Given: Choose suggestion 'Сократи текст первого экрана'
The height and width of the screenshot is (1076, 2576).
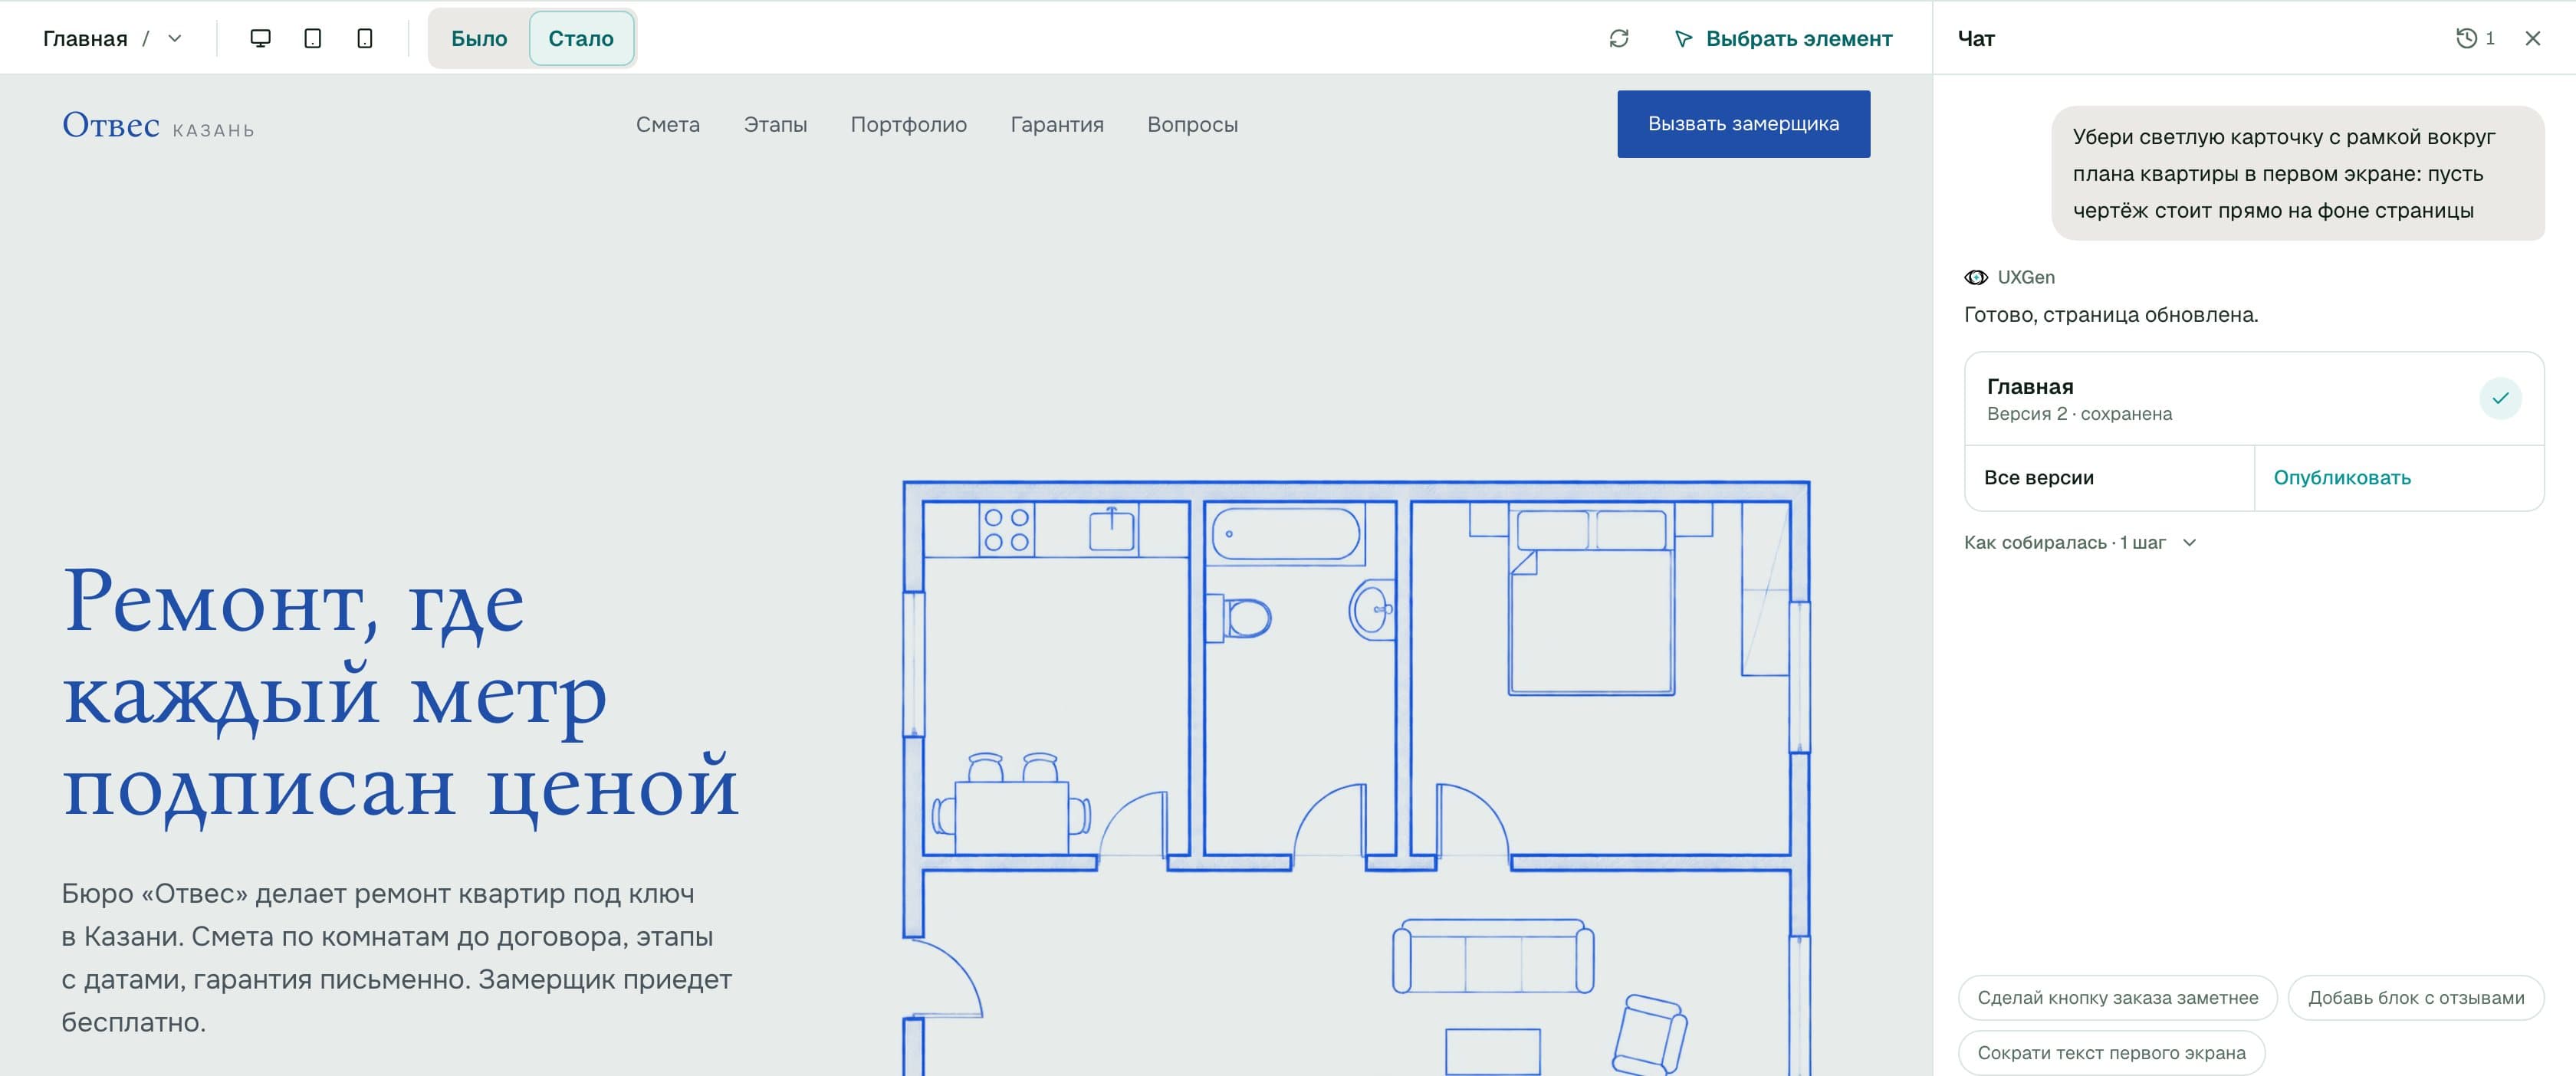Looking at the screenshot, I should (2111, 1053).
